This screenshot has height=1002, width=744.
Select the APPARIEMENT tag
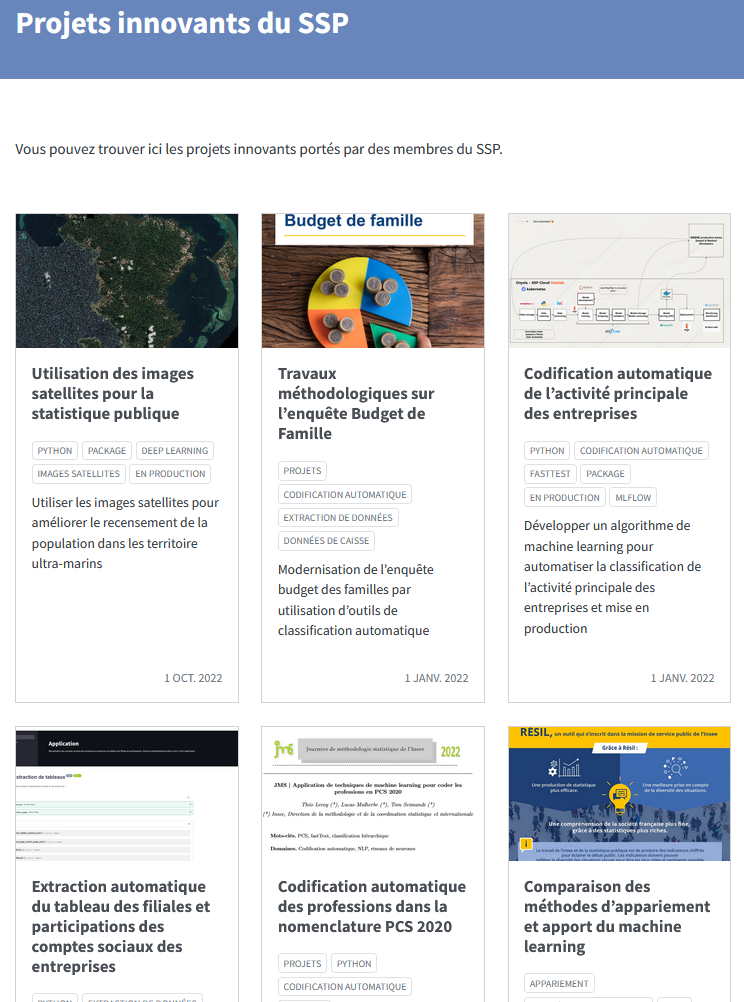tap(559, 984)
